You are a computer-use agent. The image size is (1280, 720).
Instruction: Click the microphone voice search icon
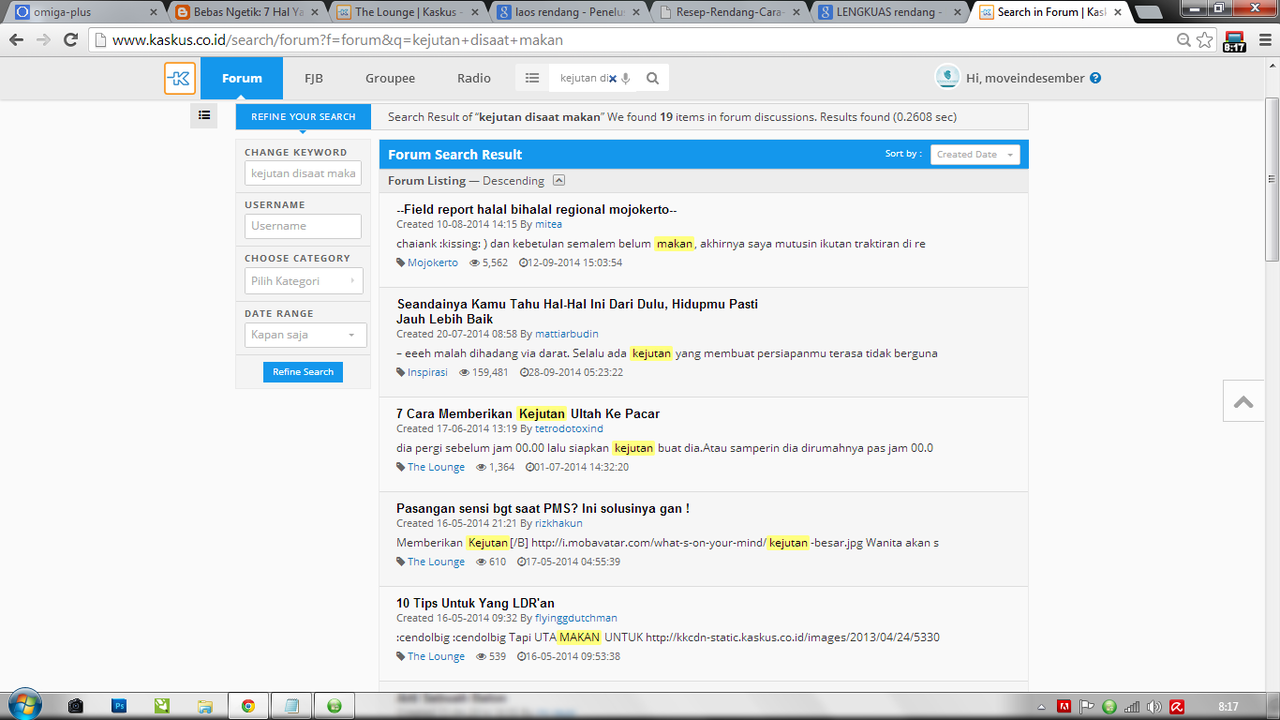coord(626,79)
